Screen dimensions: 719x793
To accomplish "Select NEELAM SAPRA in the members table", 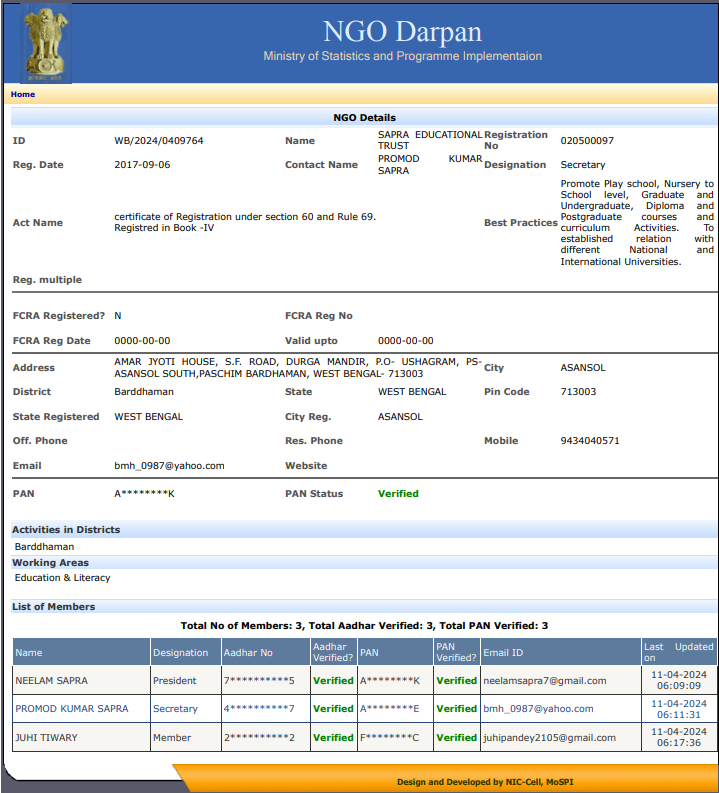I will [52, 681].
